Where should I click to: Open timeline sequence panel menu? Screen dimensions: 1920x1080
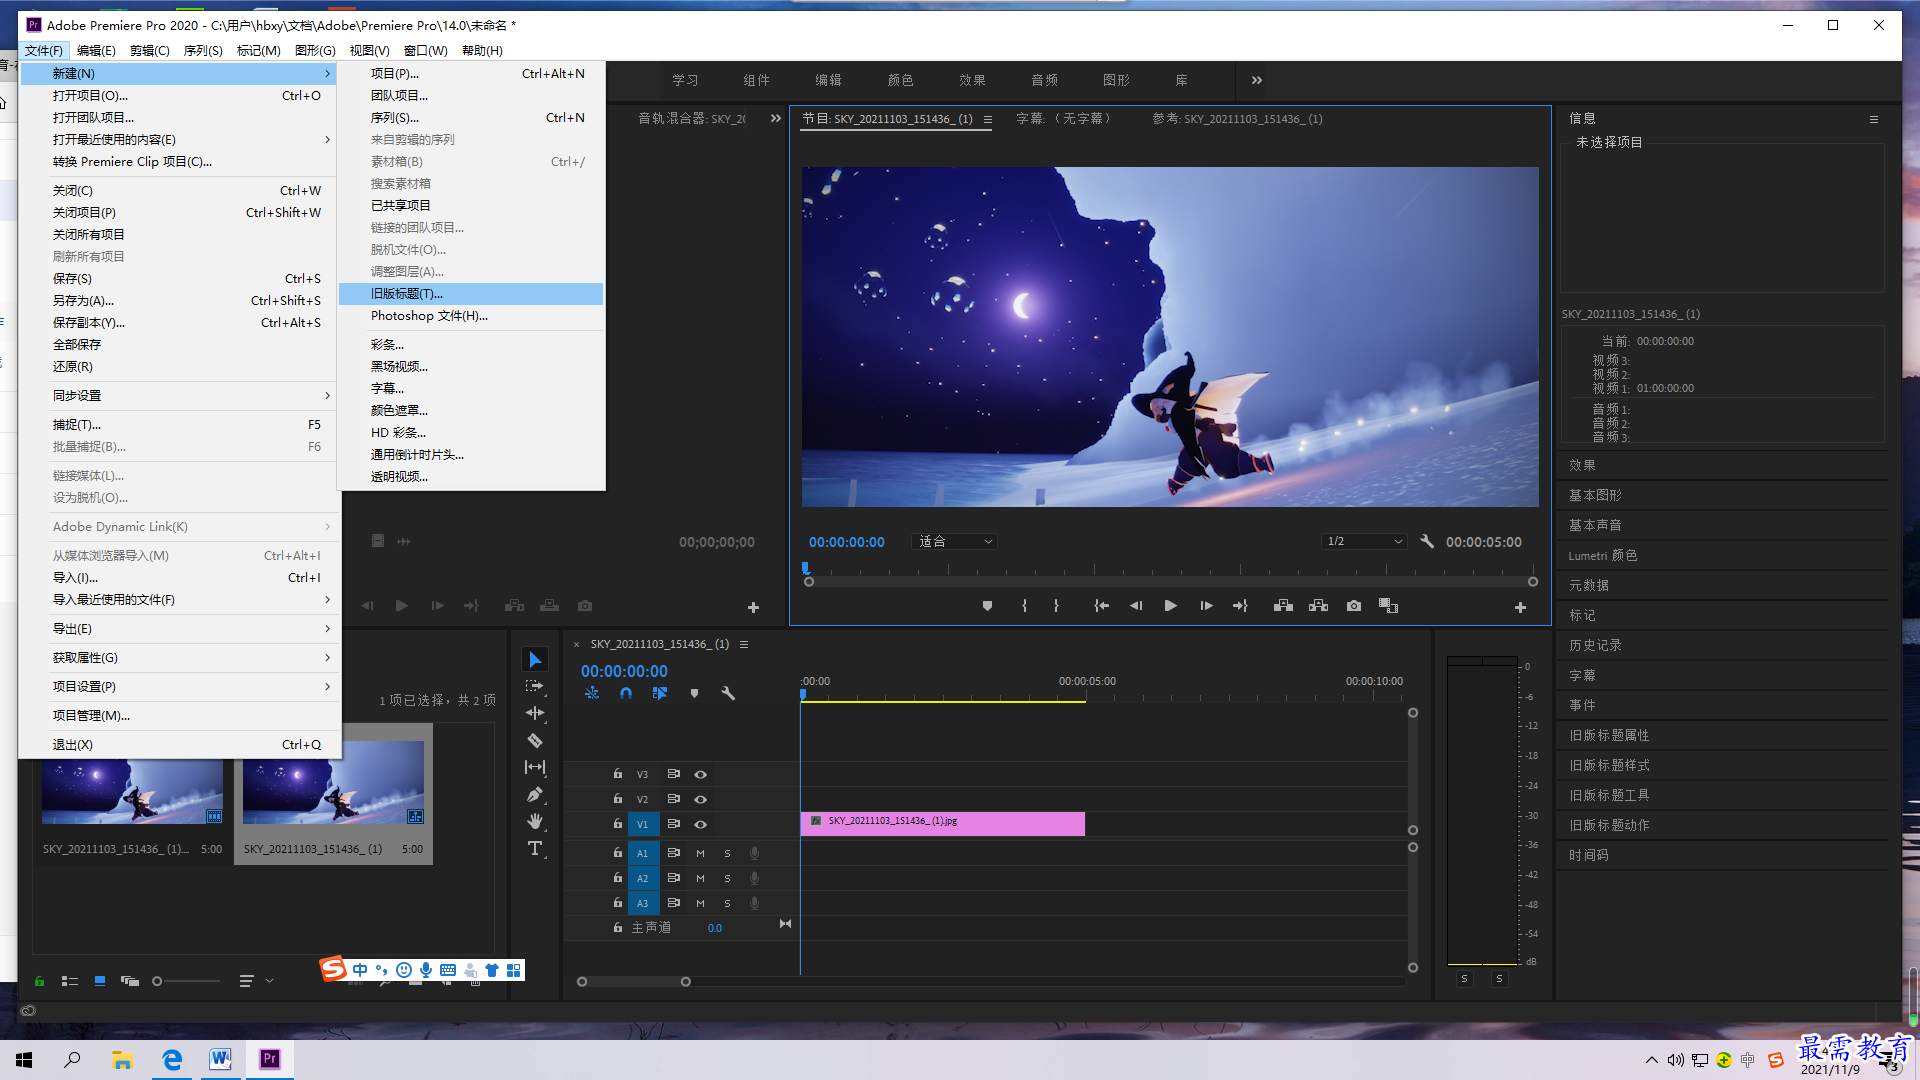pyautogui.click(x=744, y=644)
